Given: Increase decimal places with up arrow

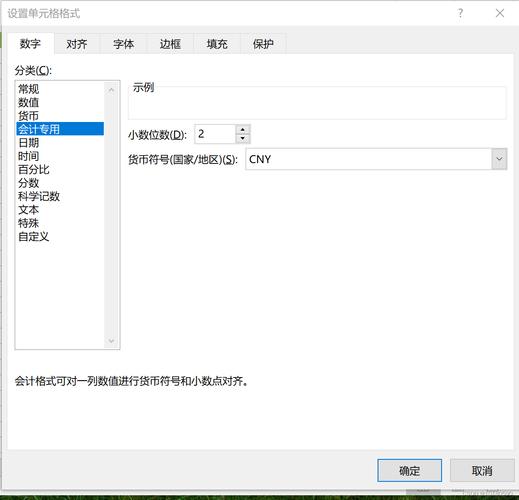Looking at the screenshot, I should (x=243, y=130).
